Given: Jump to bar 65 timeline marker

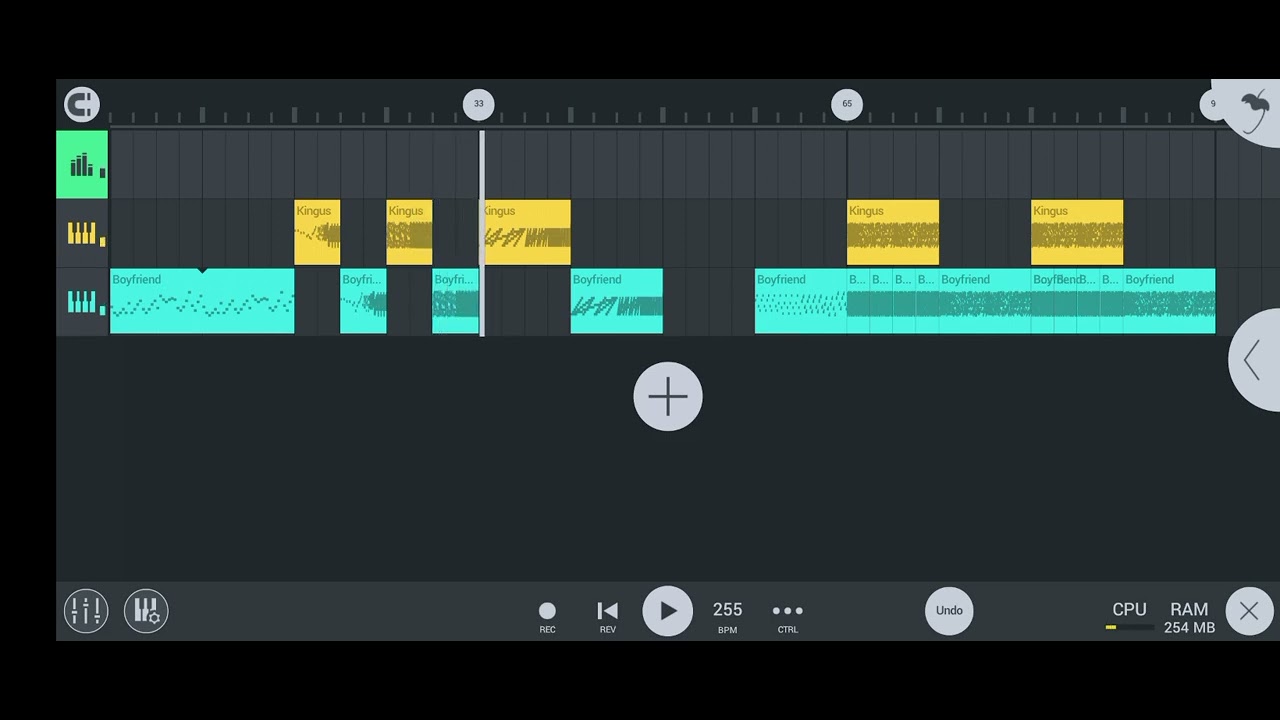Looking at the screenshot, I should [847, 104].
